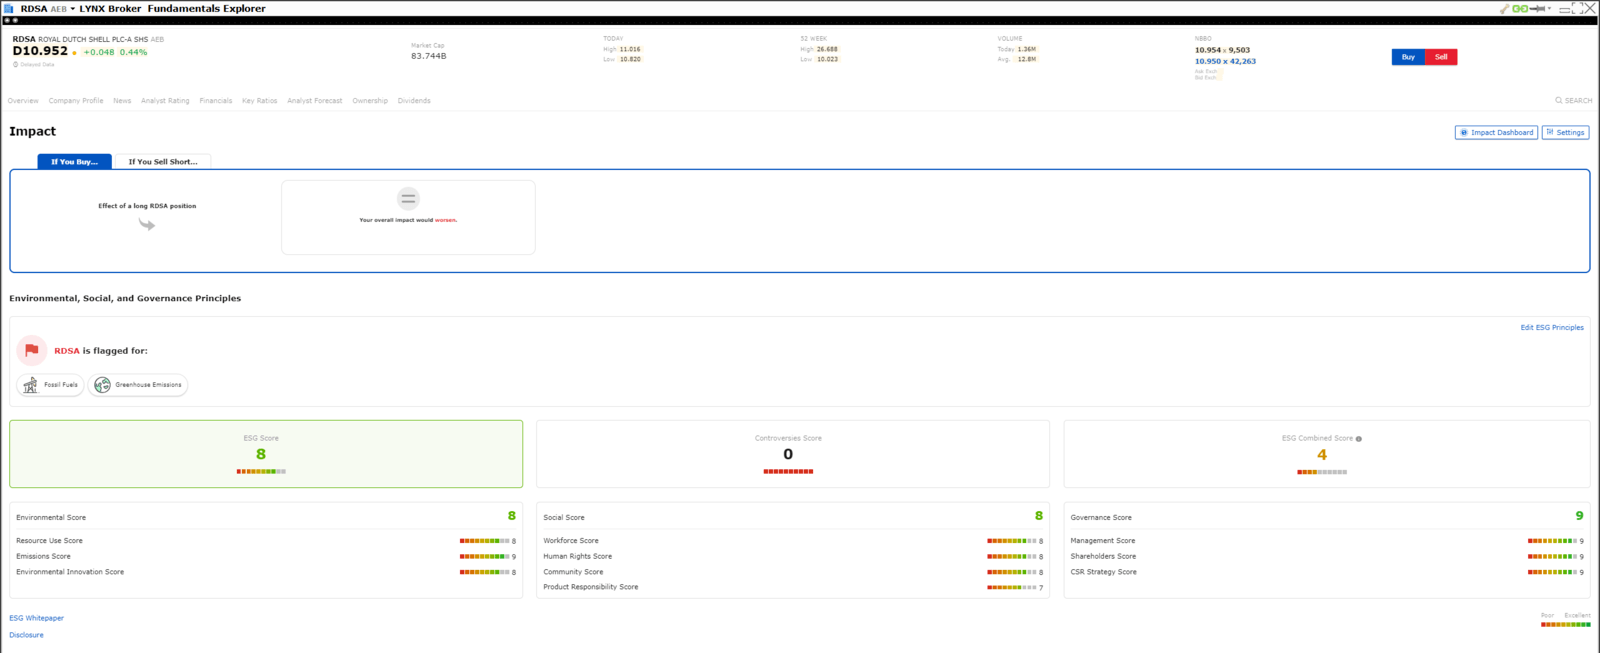Click the Controversies Score red bar

click(788, 471)
